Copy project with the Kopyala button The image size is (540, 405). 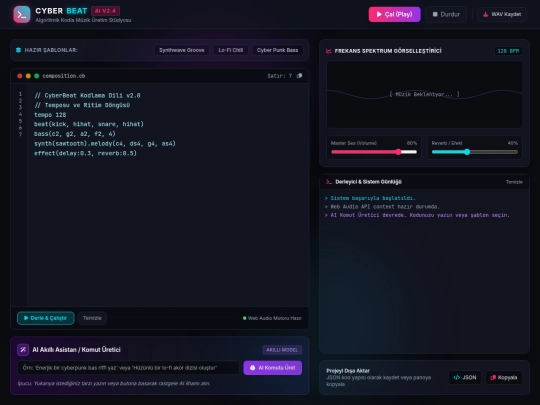point(504,377)
